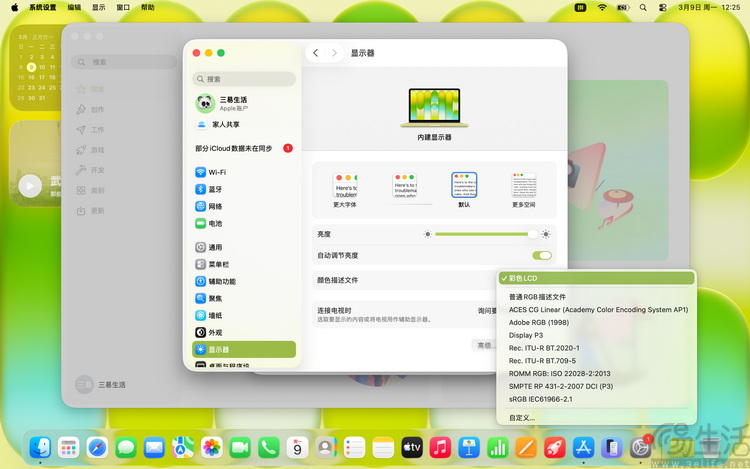Open the 窗口 menu in the menu bar
This screenshot has width=750, height=469.
click(123, 7)
